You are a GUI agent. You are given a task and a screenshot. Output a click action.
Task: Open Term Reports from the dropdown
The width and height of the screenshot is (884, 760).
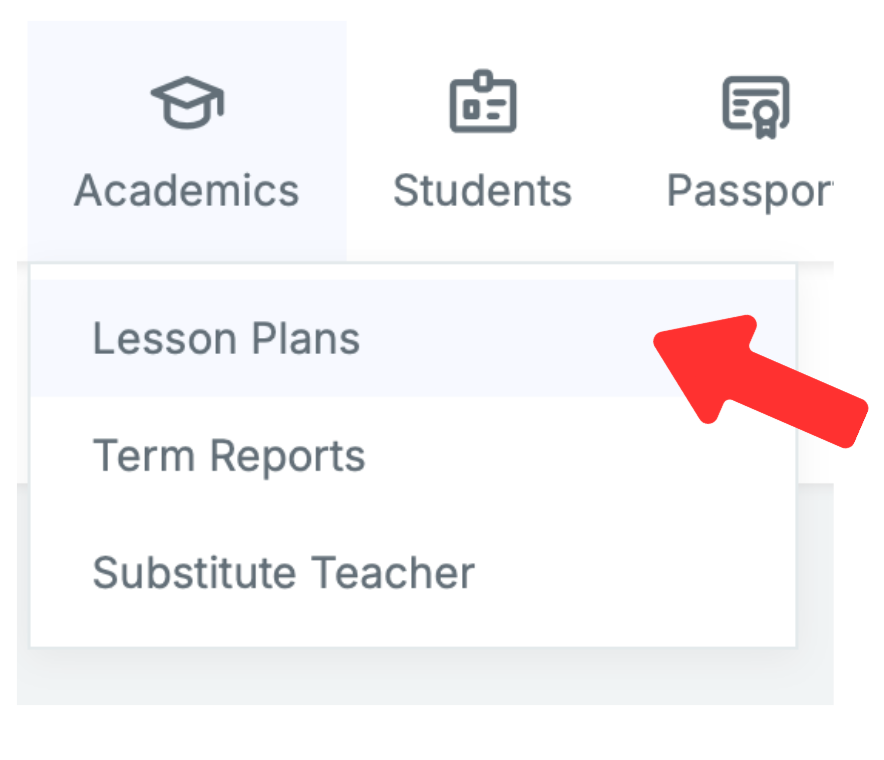tap(229, 456)
